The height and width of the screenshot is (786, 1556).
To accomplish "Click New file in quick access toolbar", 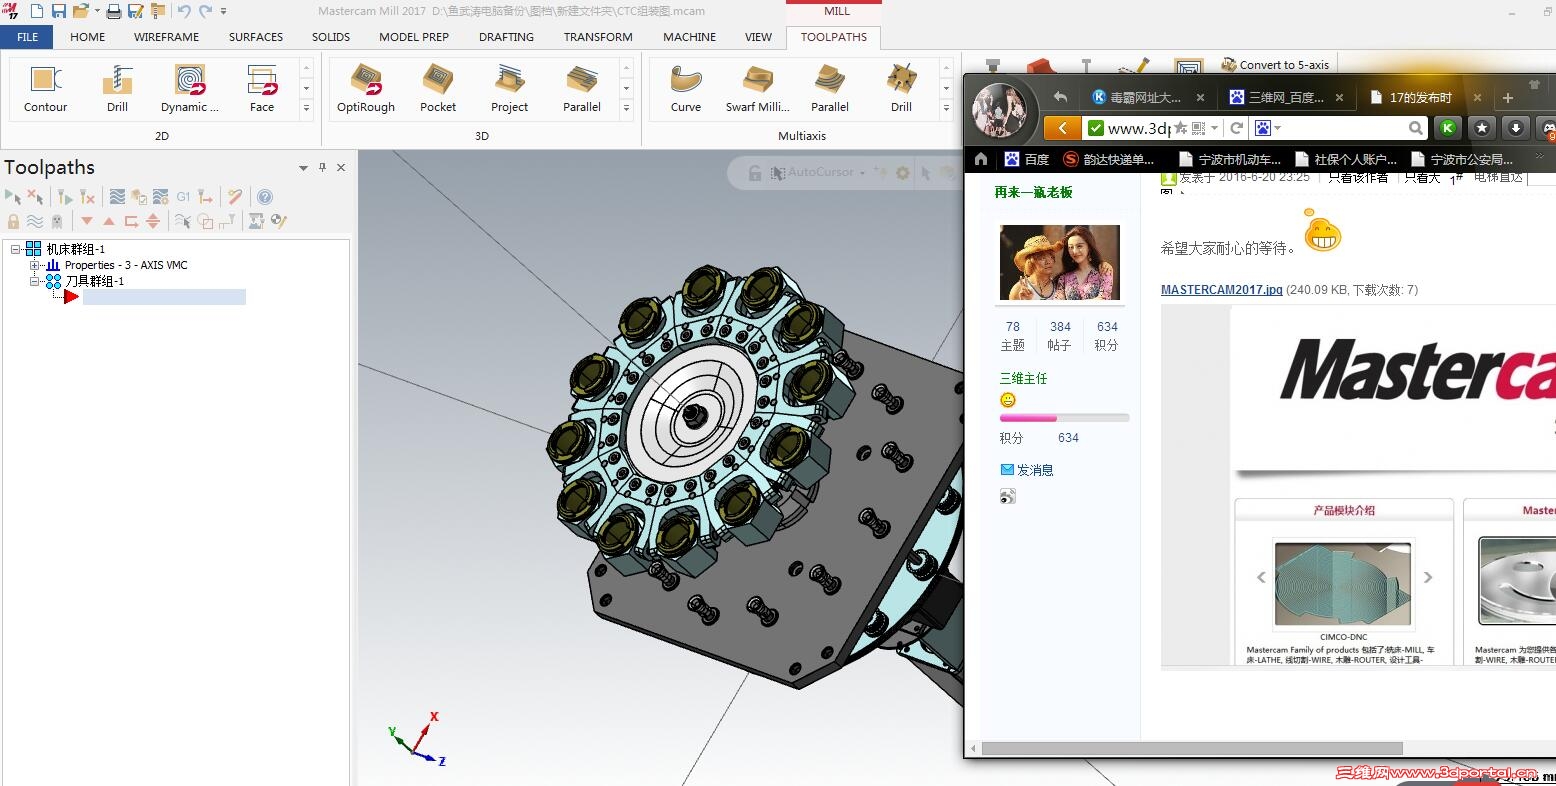I will (x=37, y=12).
